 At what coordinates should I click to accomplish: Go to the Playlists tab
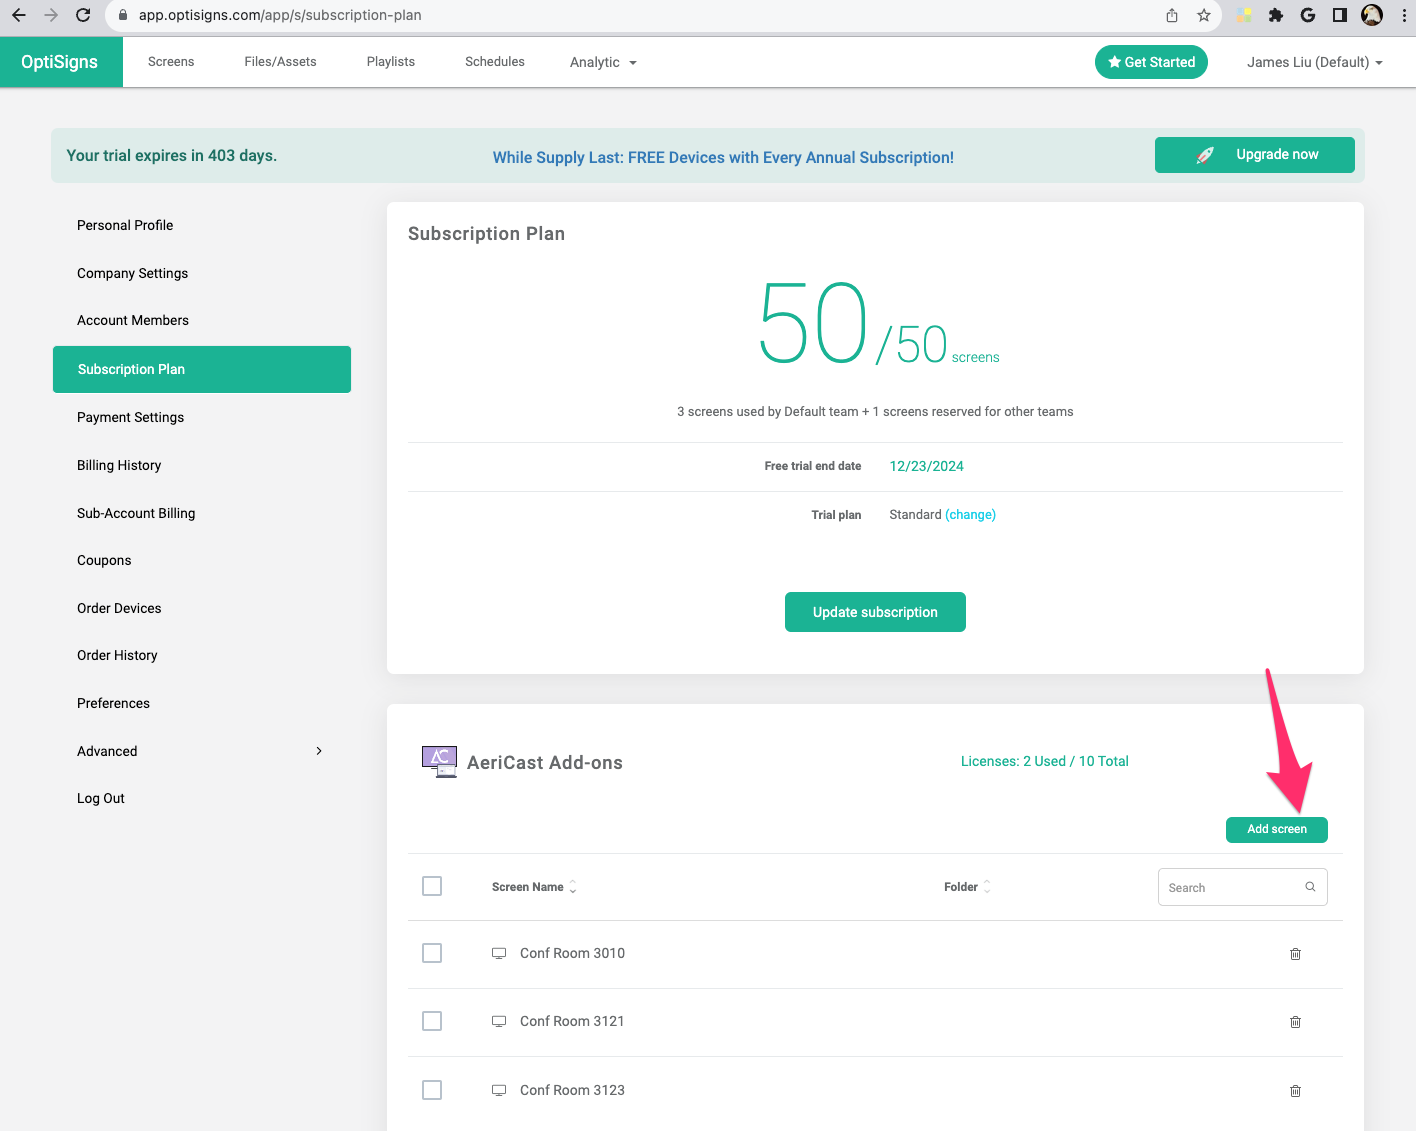pyautogui.click(x=391, y=62)
